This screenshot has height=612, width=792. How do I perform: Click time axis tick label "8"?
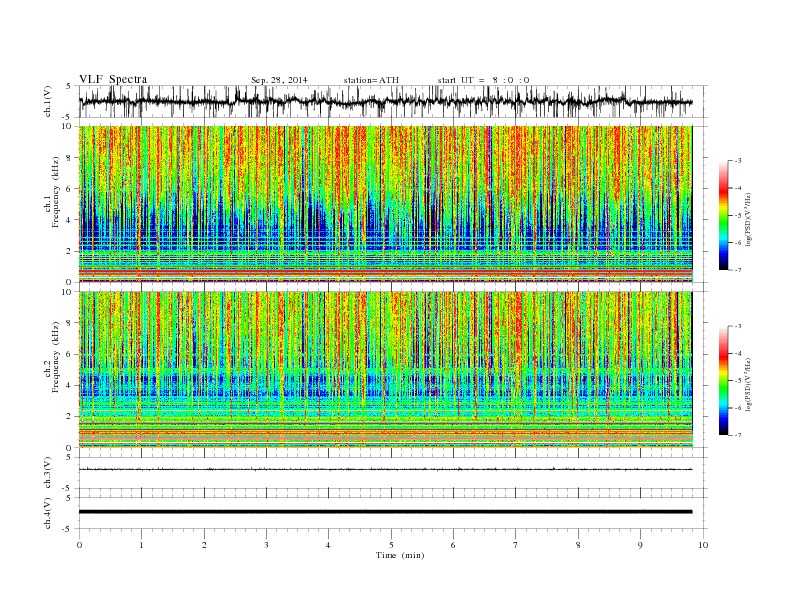coord(578,545)
